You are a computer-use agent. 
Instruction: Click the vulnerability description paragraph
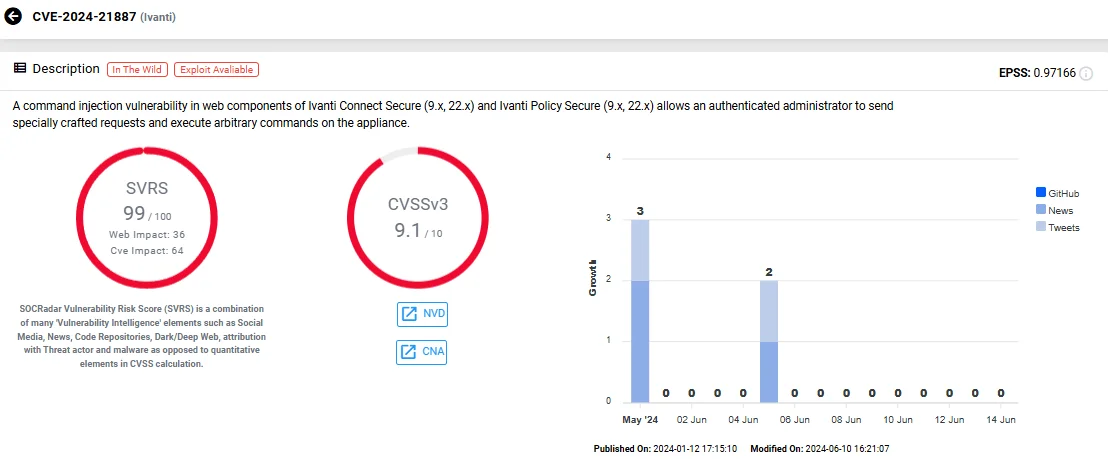pyautogui.click(x=453, y=114)
